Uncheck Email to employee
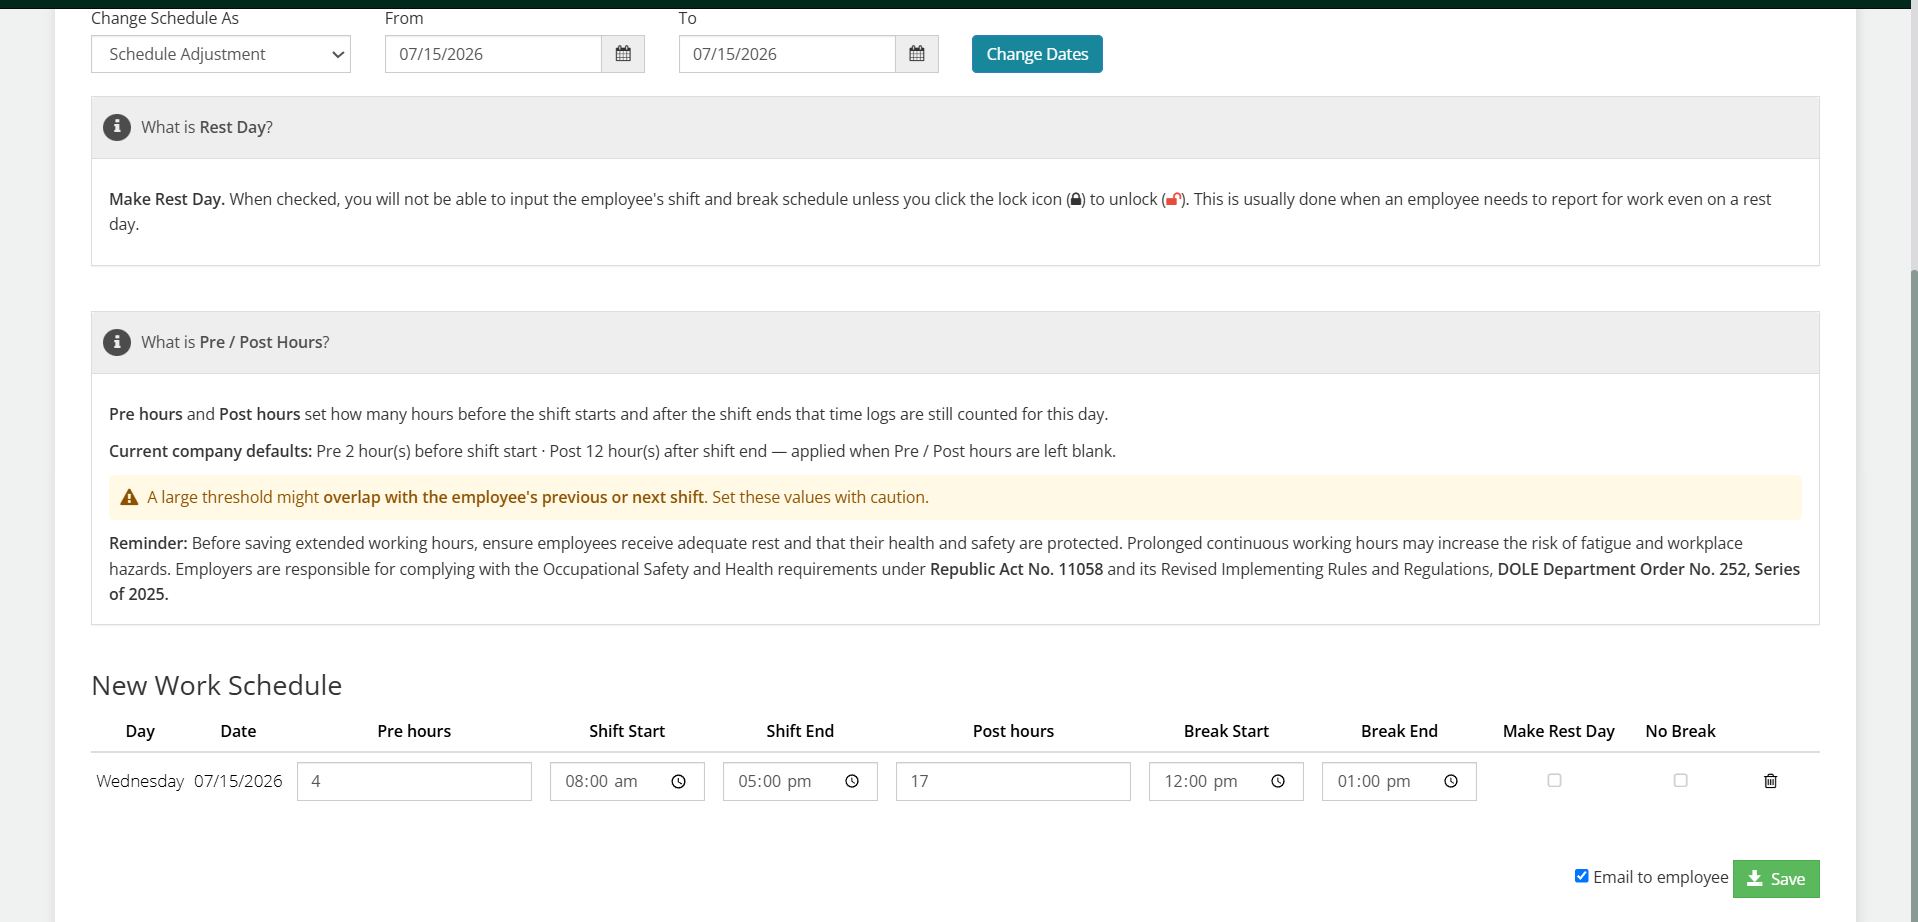The width and height of the screenshot is (1918, 922). 1581,876
